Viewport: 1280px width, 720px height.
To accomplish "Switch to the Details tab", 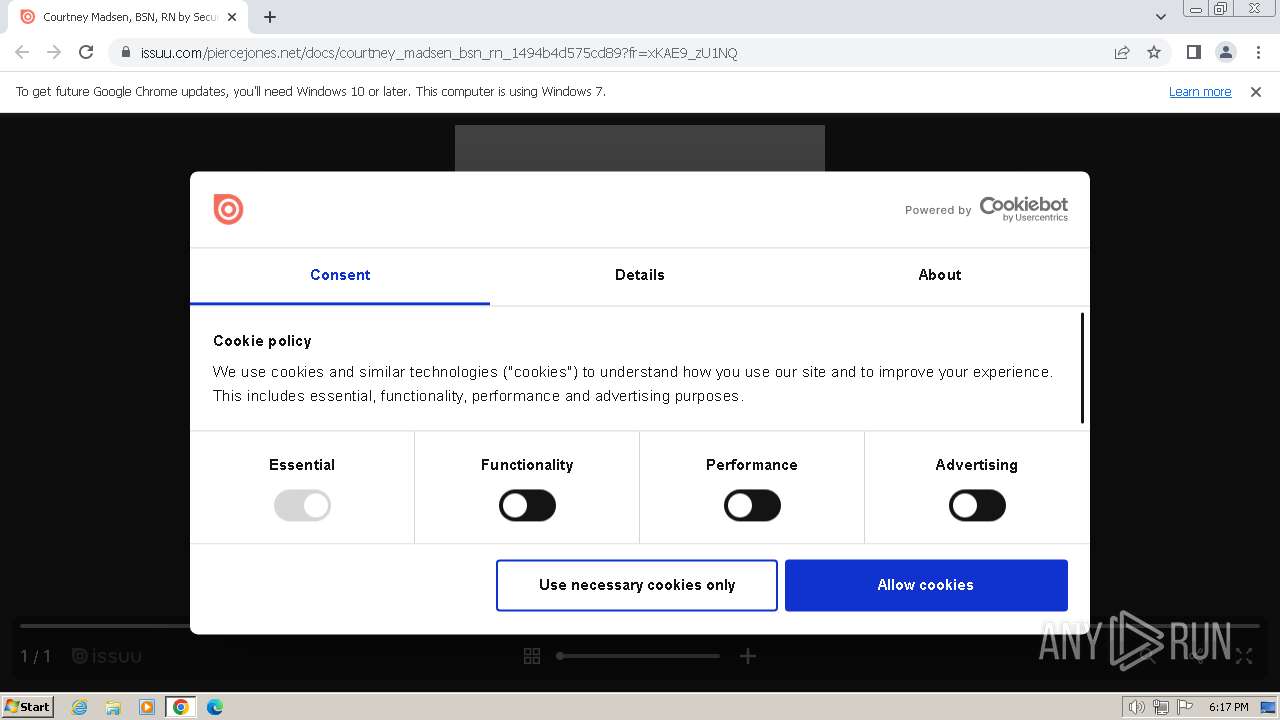I will (640, 275).
